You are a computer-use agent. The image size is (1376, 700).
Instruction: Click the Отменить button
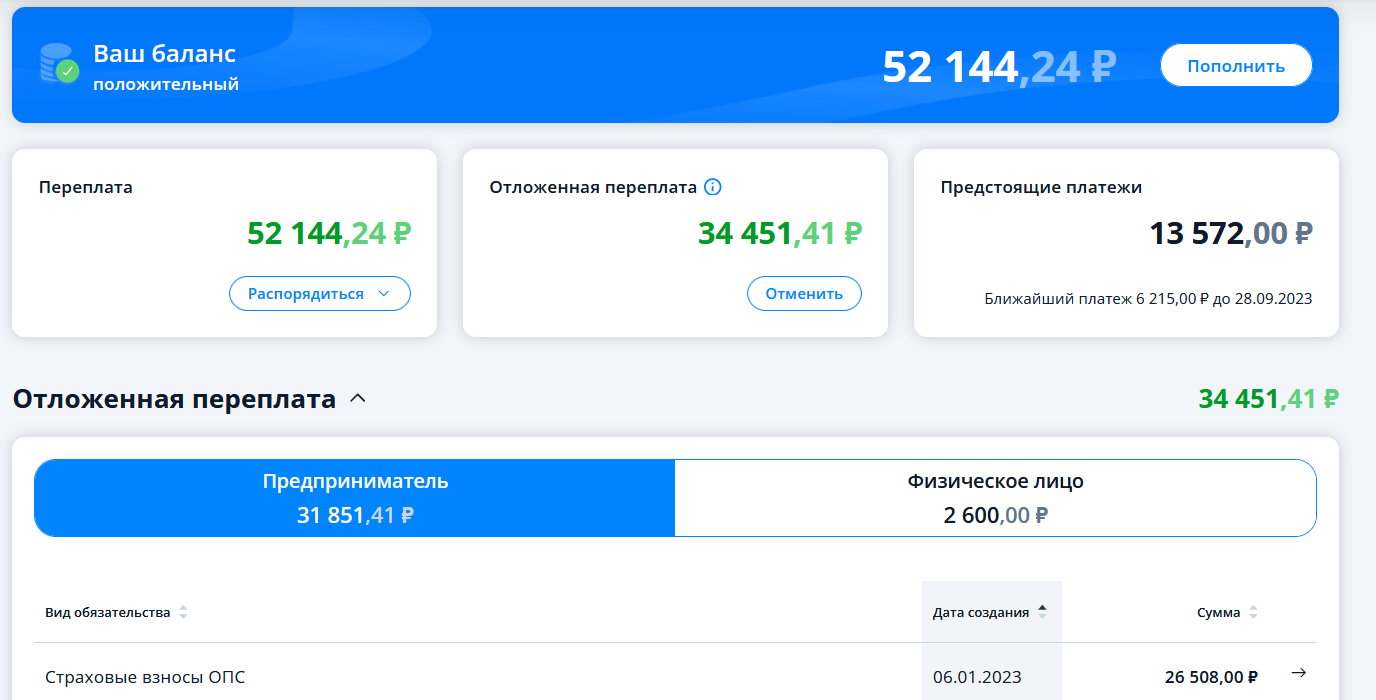(x=804, y=294)
